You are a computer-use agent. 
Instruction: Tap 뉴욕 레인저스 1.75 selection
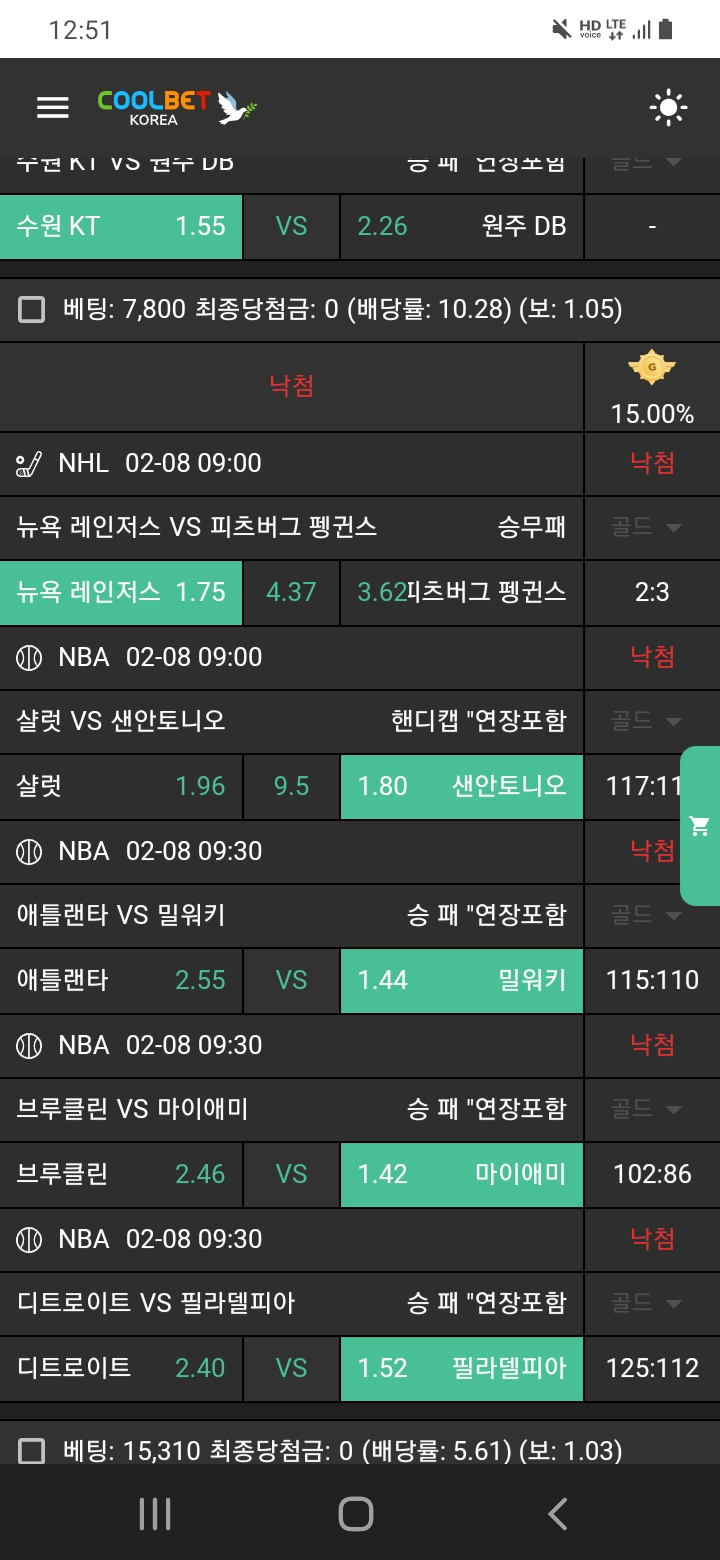click(x=121, y=592)
